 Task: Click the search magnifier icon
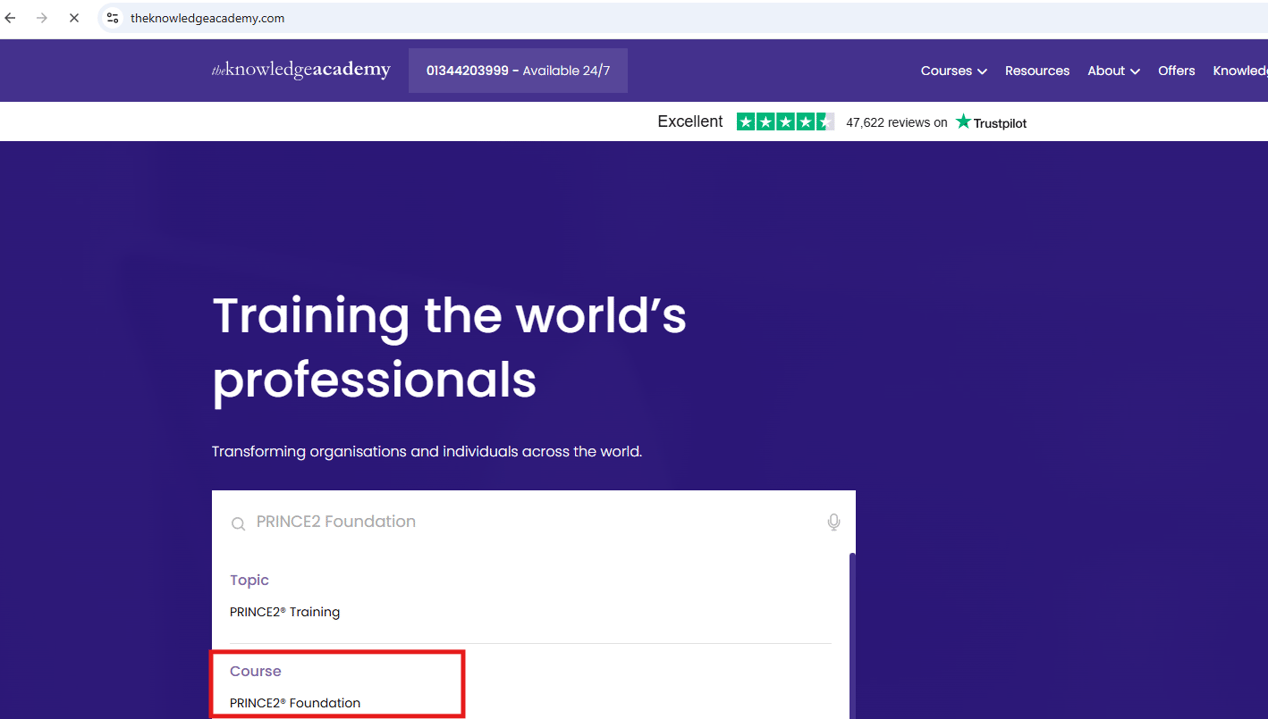point(238,523)
